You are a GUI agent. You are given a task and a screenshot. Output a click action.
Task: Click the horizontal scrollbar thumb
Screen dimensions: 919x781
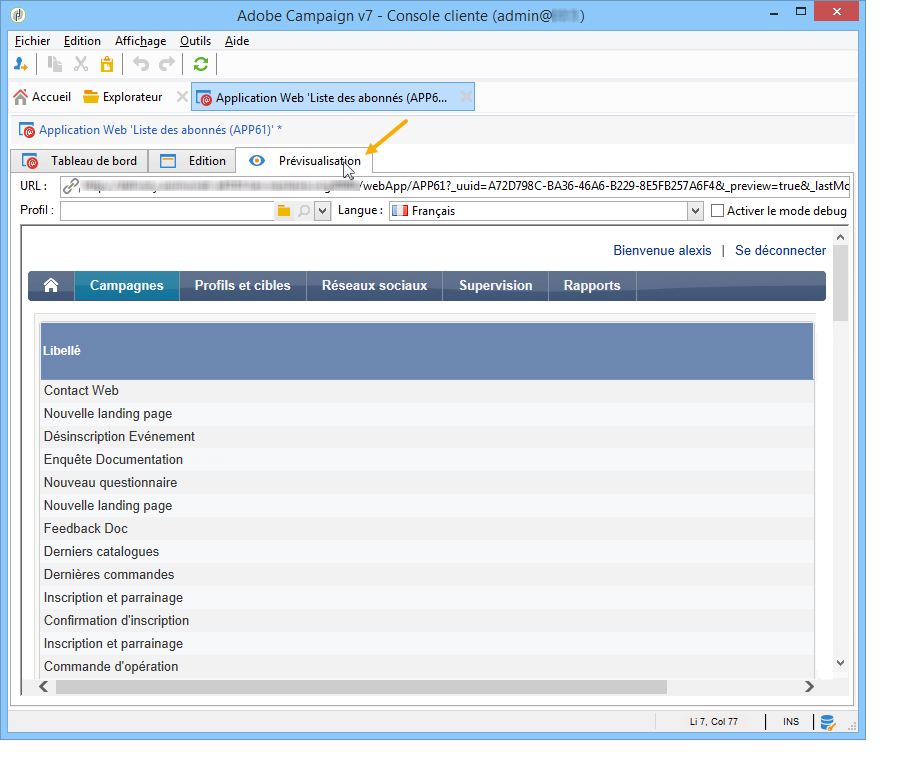pos(361,687)
